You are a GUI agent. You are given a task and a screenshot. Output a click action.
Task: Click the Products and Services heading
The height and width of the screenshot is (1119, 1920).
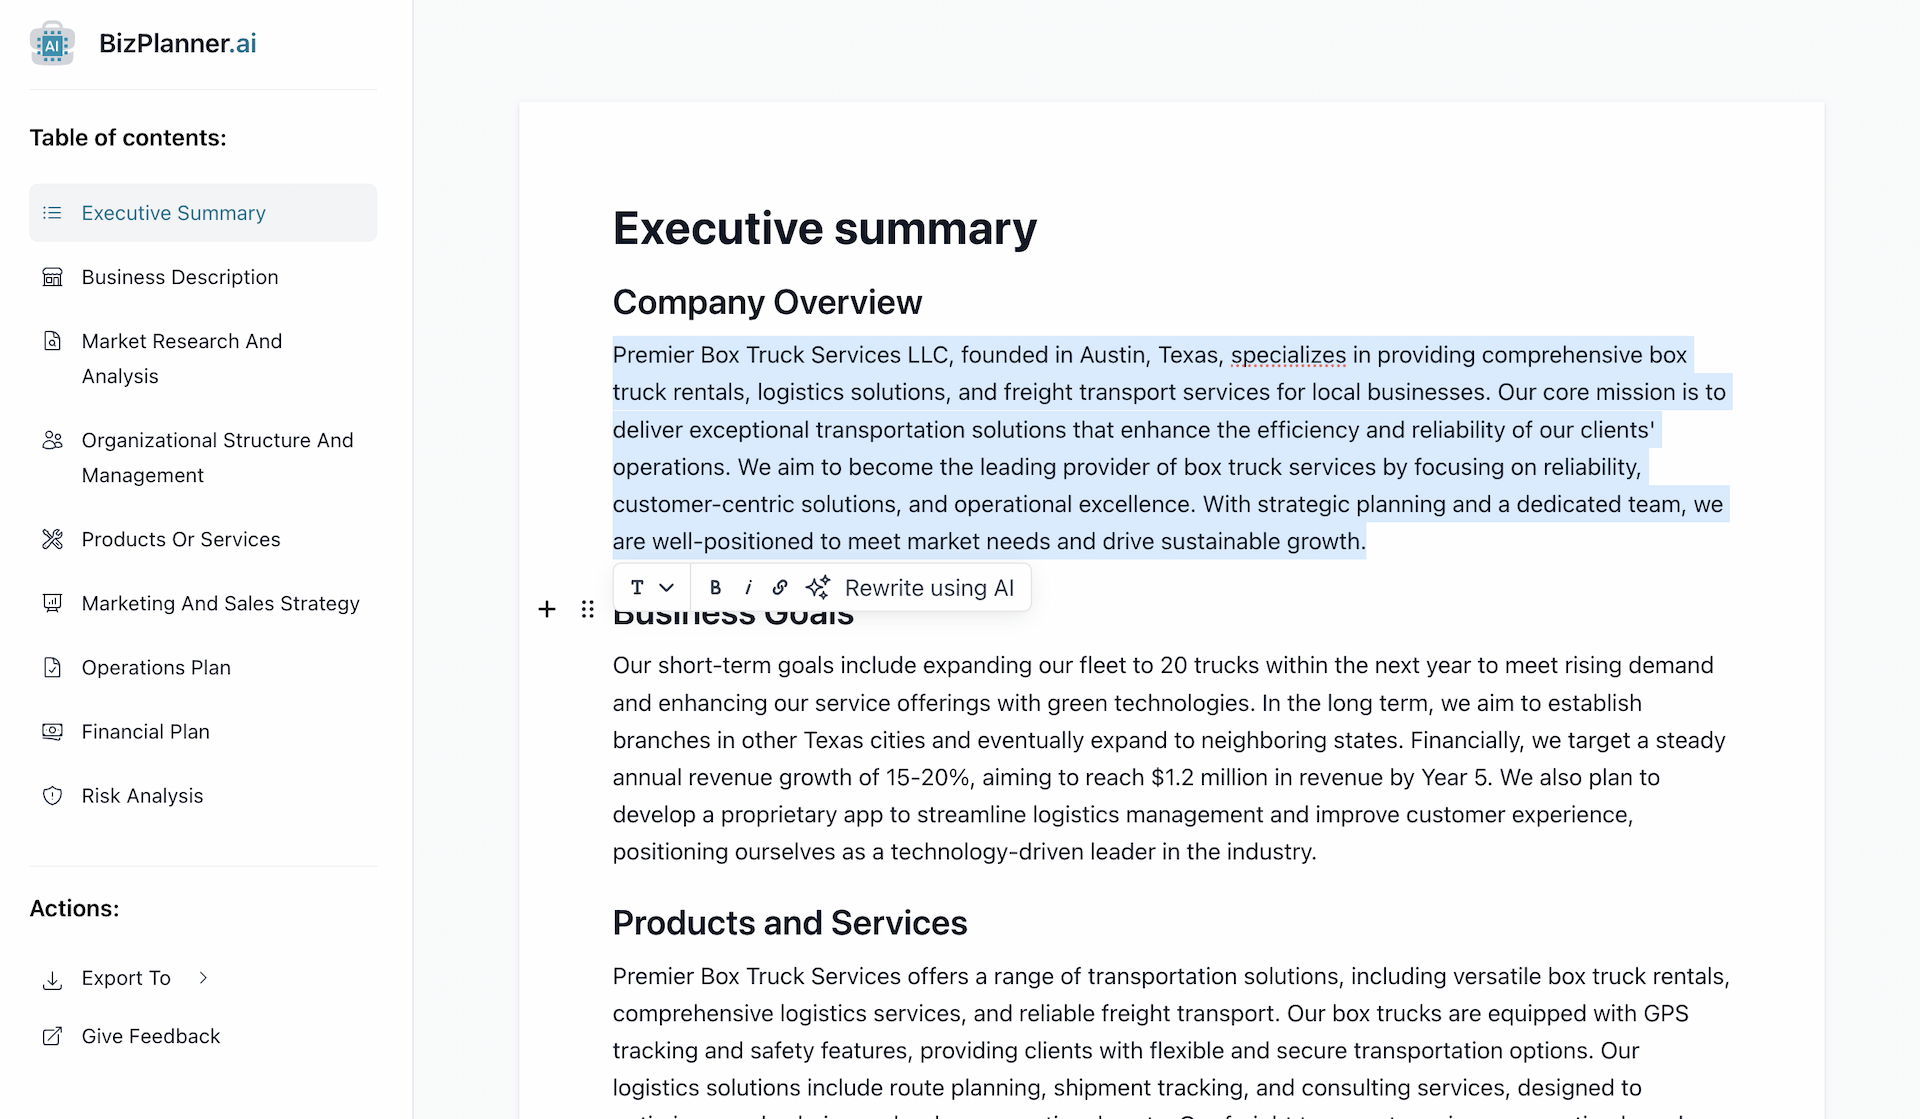789,922
